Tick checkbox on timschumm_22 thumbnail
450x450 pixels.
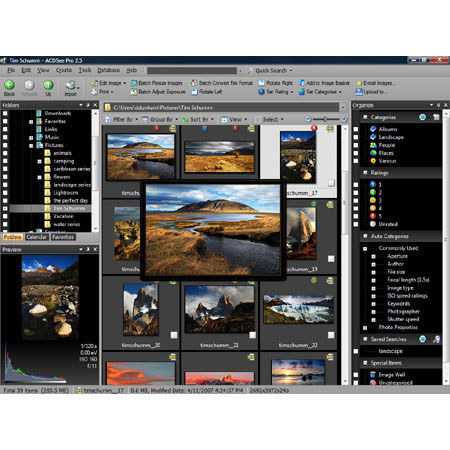click(331, 335)
